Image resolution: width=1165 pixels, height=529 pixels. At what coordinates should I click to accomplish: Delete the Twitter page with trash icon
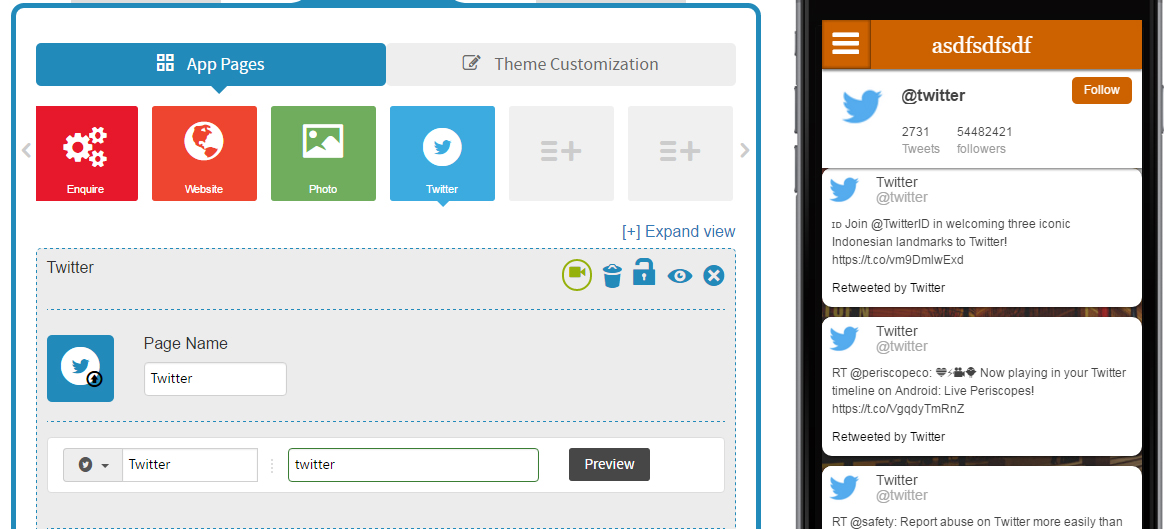[x=611, y=276]
